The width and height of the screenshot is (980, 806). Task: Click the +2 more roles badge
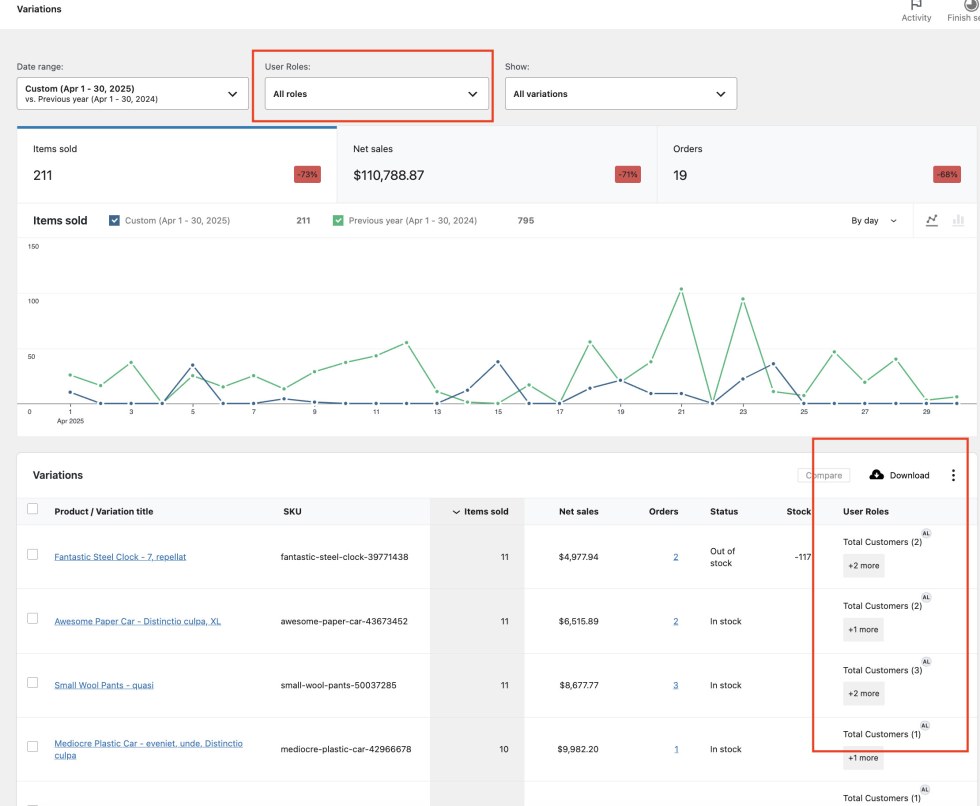863,565
